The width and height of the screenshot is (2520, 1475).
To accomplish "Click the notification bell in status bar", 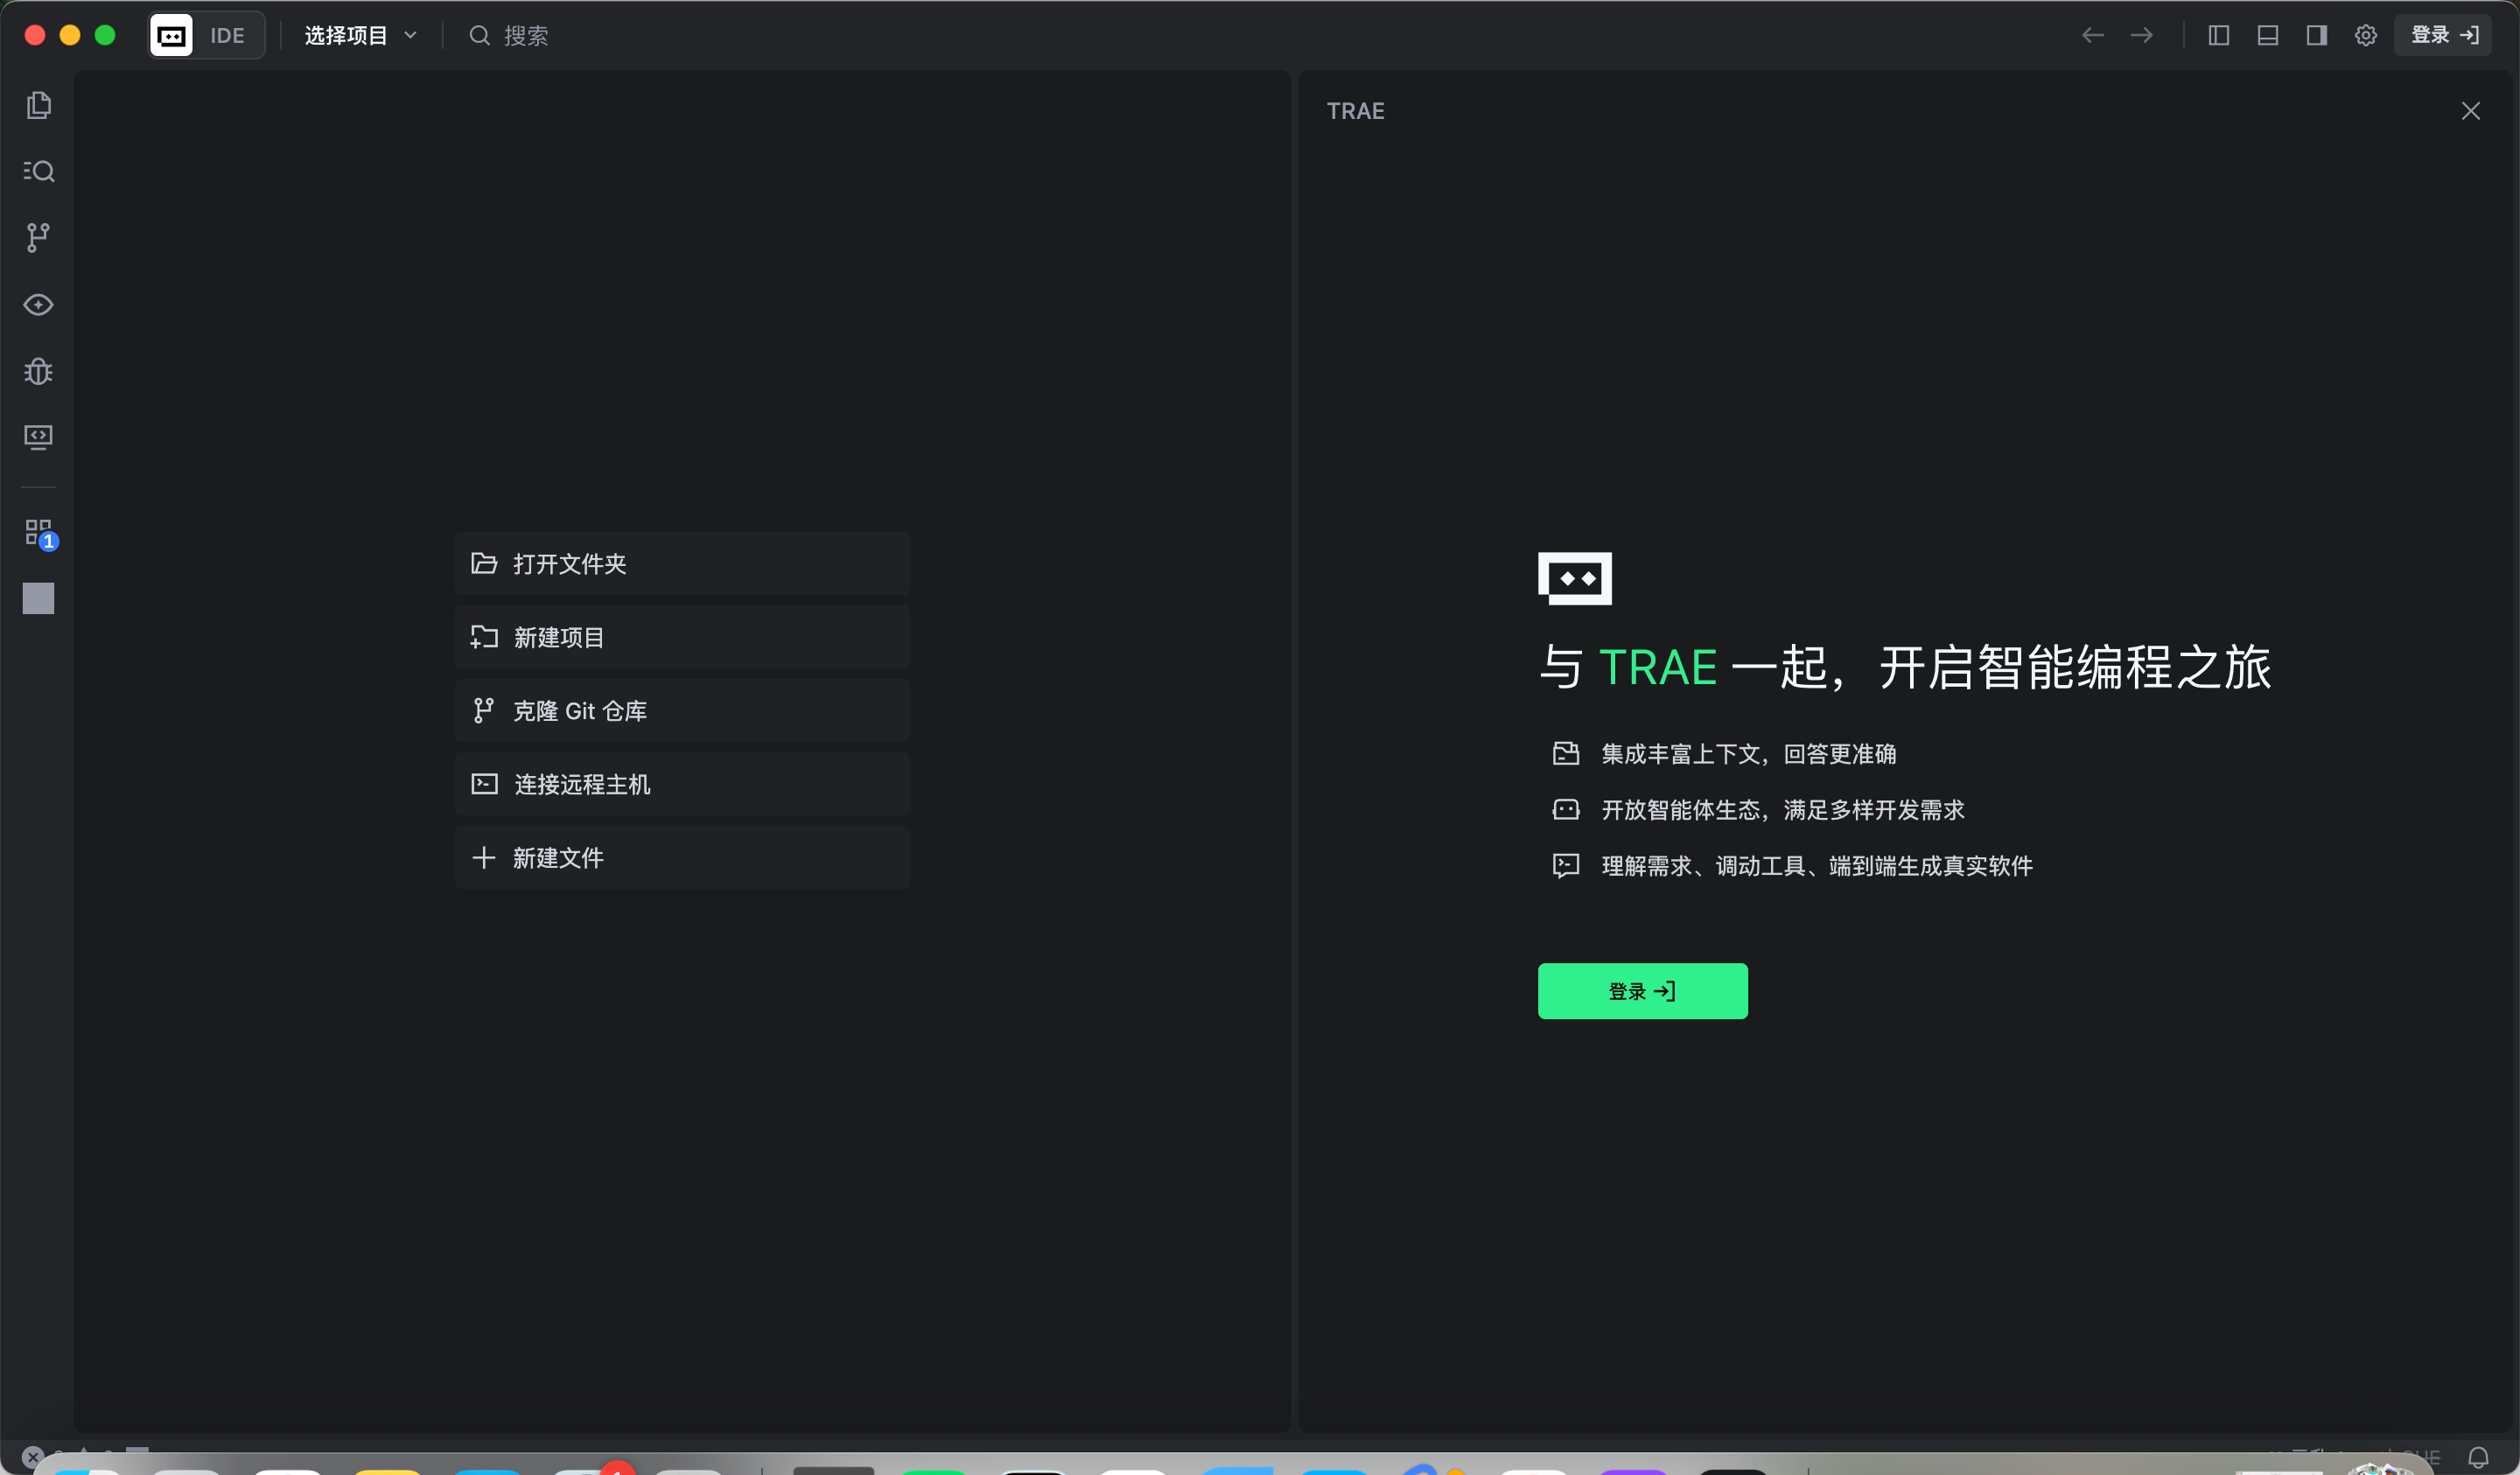I will [x=2477, y=1457].
